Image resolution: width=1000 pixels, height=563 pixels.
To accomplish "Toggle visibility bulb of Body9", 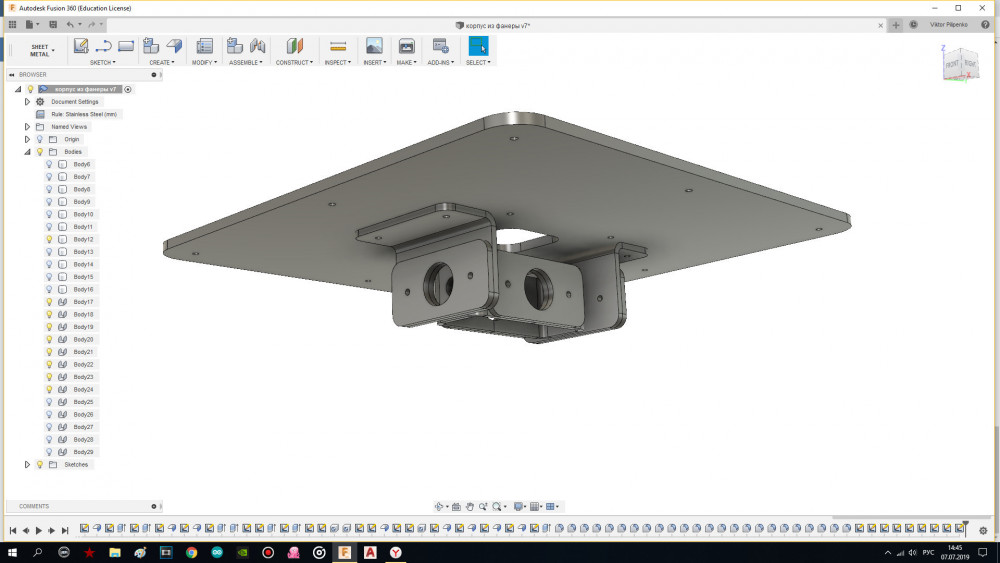I will coord(49,201).
